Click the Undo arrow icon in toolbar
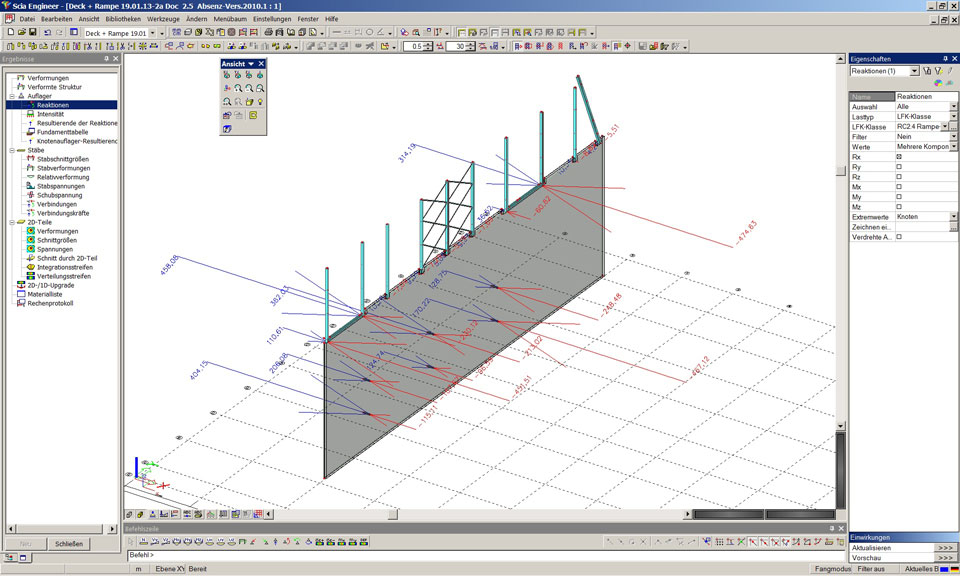The image size is (960, 576). coord(47,33)
